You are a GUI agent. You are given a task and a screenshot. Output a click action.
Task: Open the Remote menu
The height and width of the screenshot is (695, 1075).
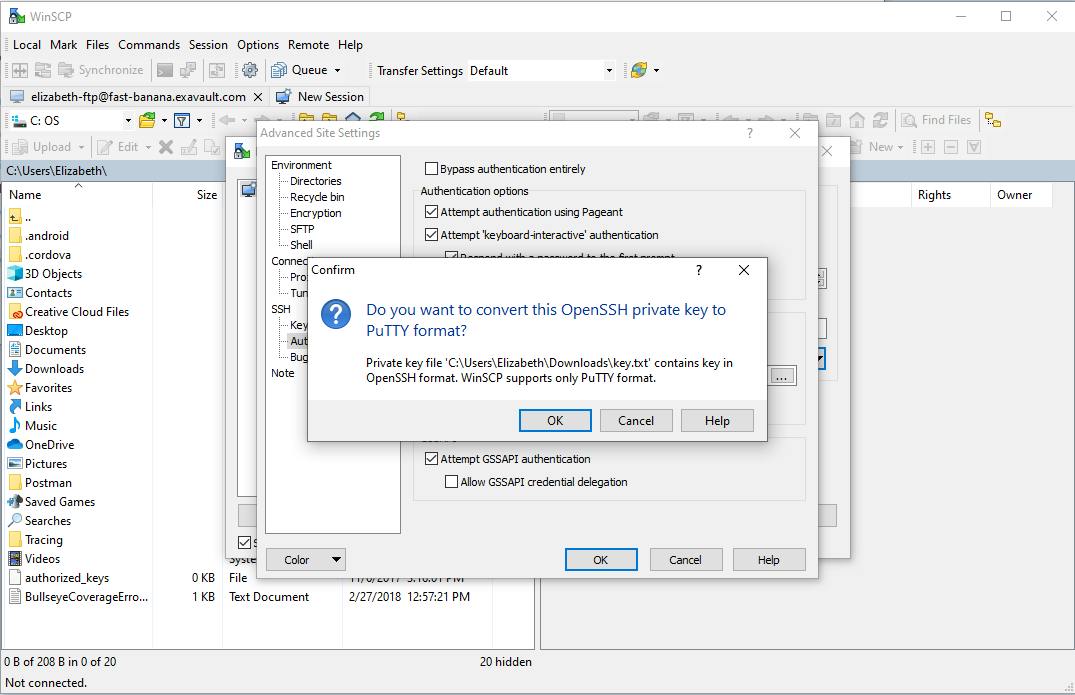[x=308, y=45]
